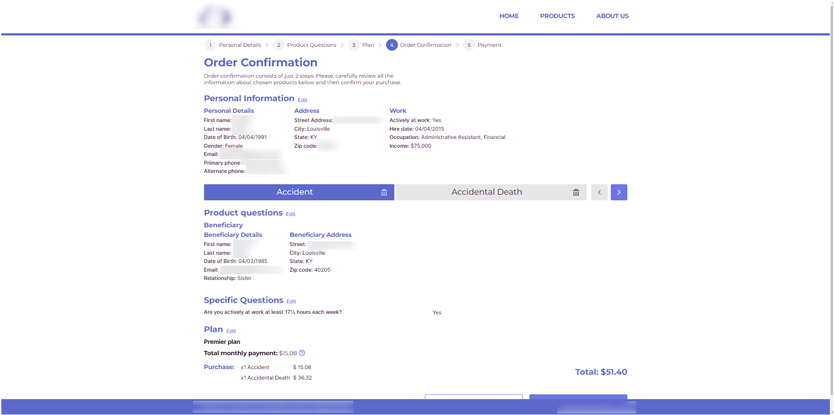This screenshot has height=415, width=834.
Task: Select step 1 Personal Details circle
Action: pos(210,45)
